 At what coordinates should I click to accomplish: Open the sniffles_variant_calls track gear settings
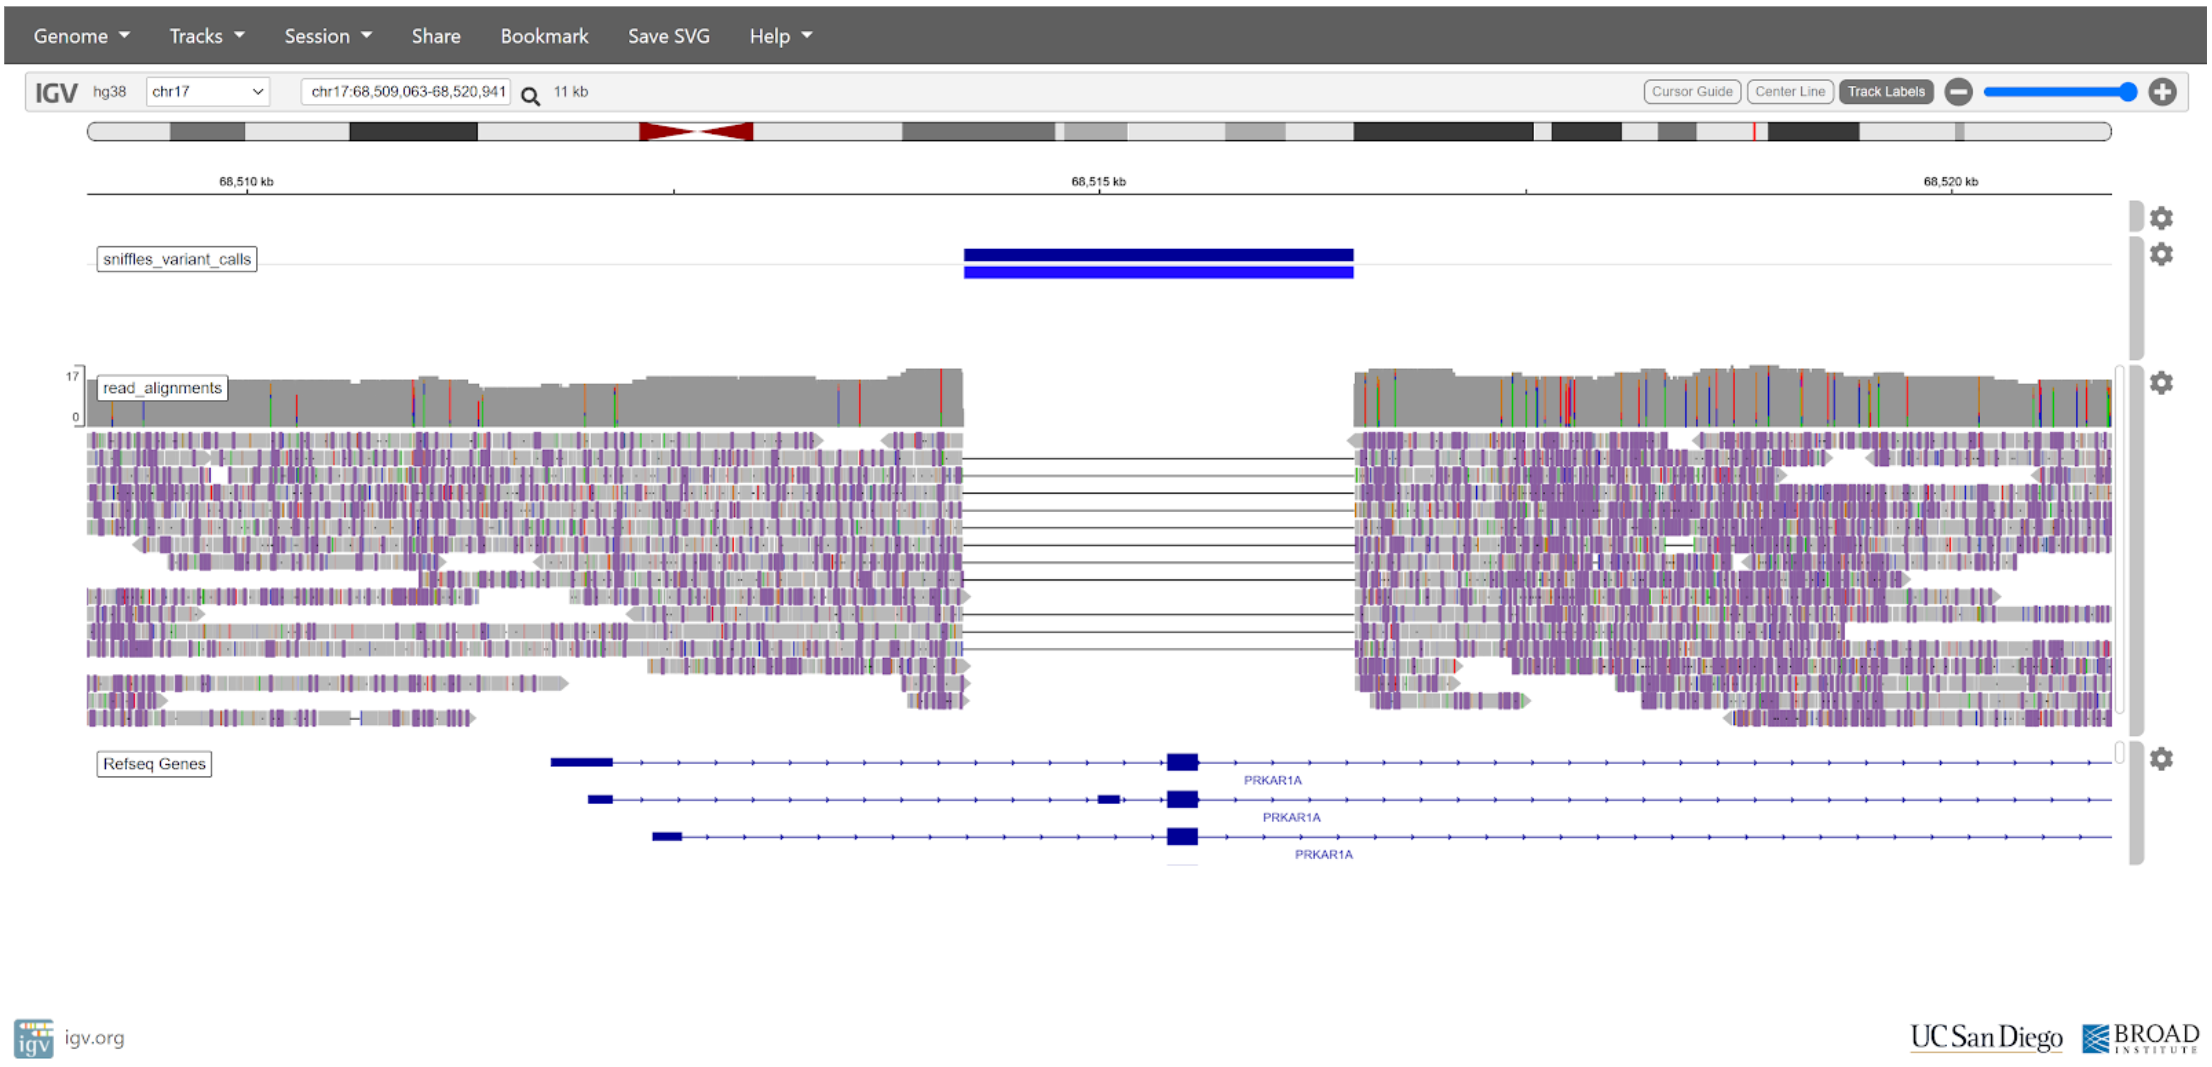(x=2161, y=255)
